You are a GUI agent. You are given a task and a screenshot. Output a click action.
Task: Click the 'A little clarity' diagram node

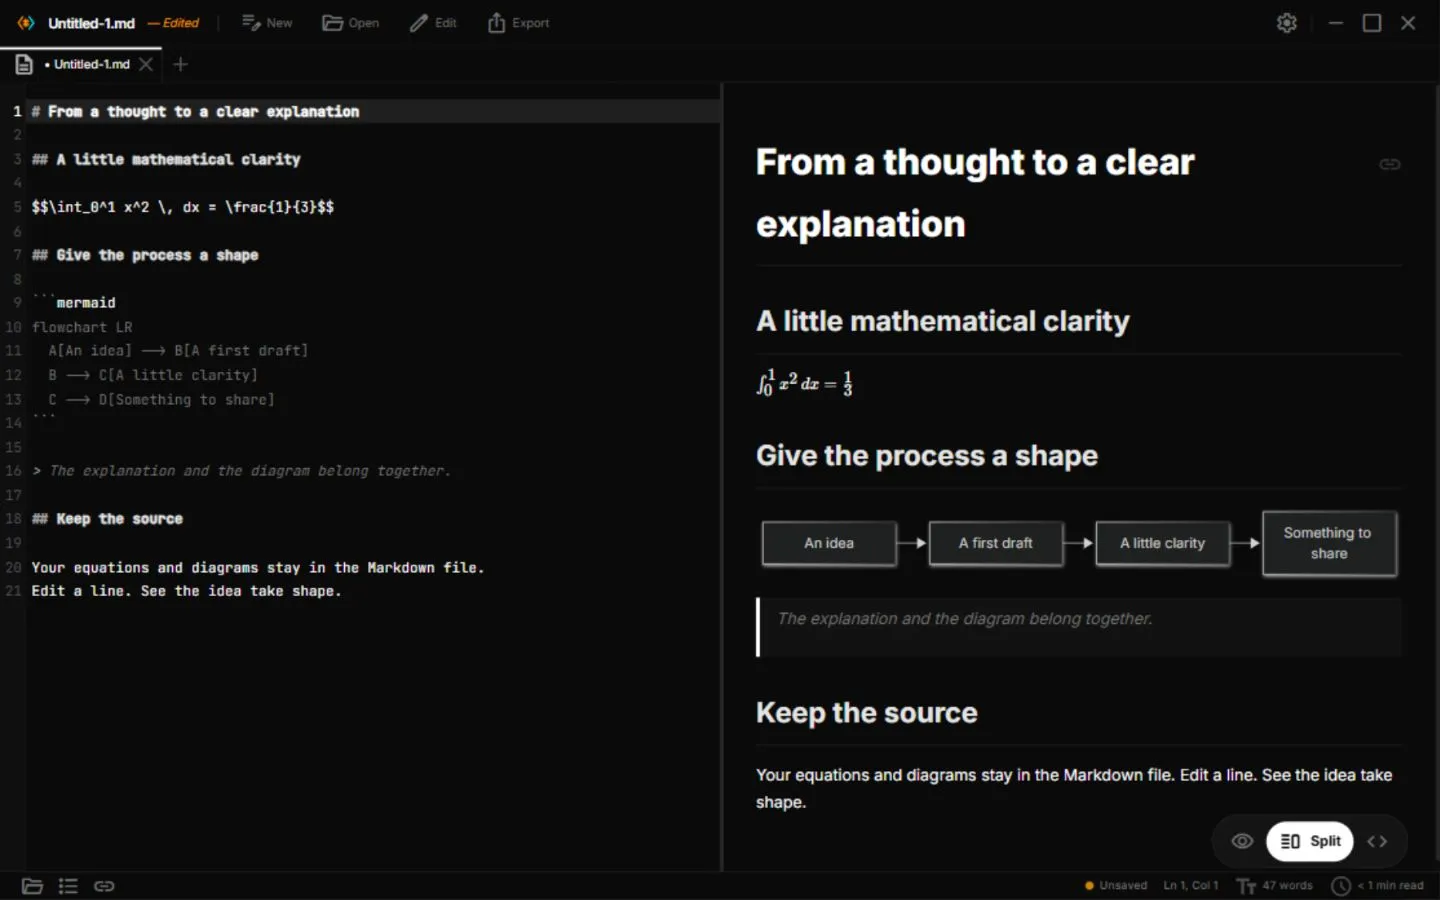pos(1162,543)
